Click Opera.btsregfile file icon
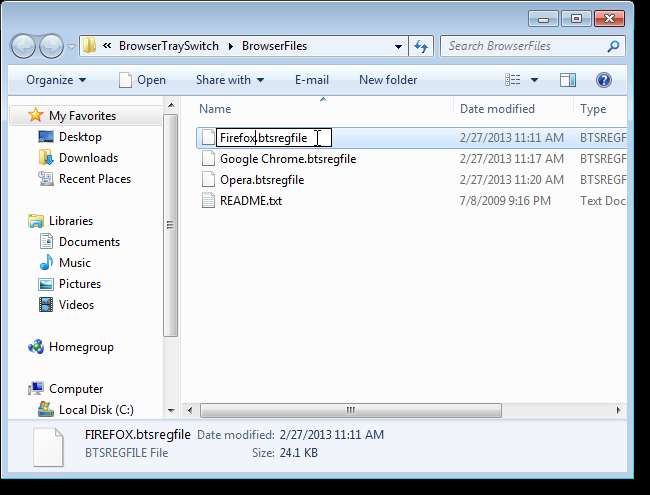Image resolution: width=650 pixels, height=495 pixels. [208, 180]
